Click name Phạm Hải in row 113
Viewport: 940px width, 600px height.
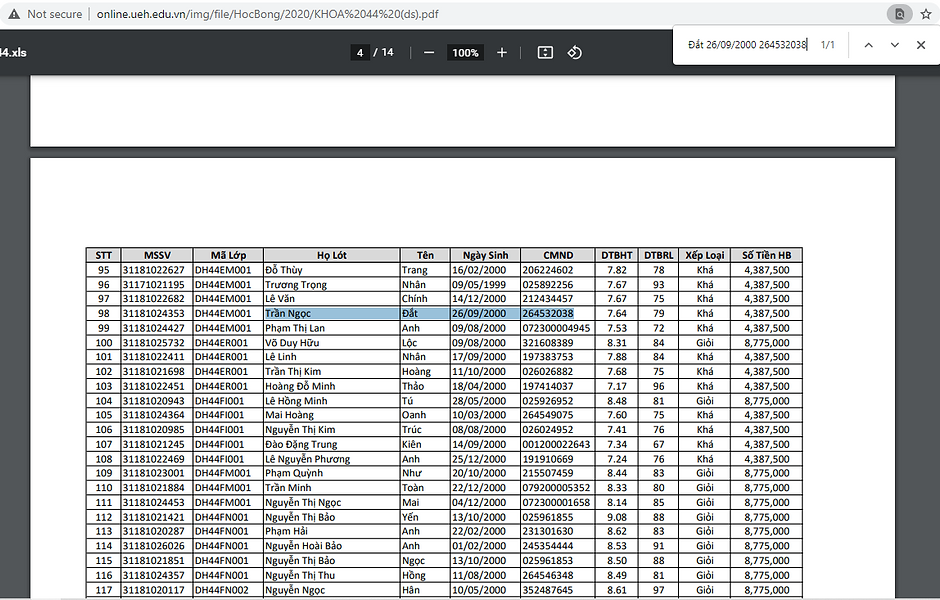coord(286,531)
